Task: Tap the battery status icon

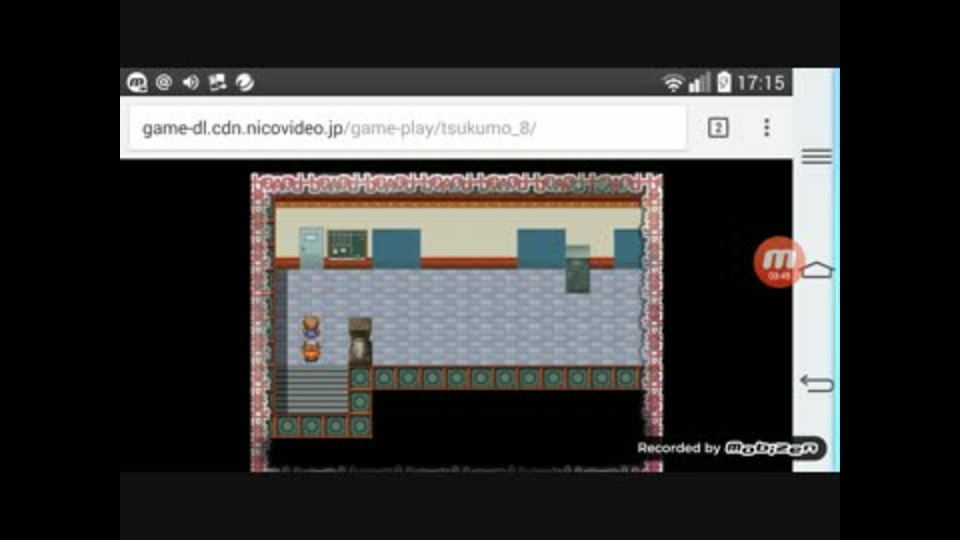Action: [x=724, y=82]
